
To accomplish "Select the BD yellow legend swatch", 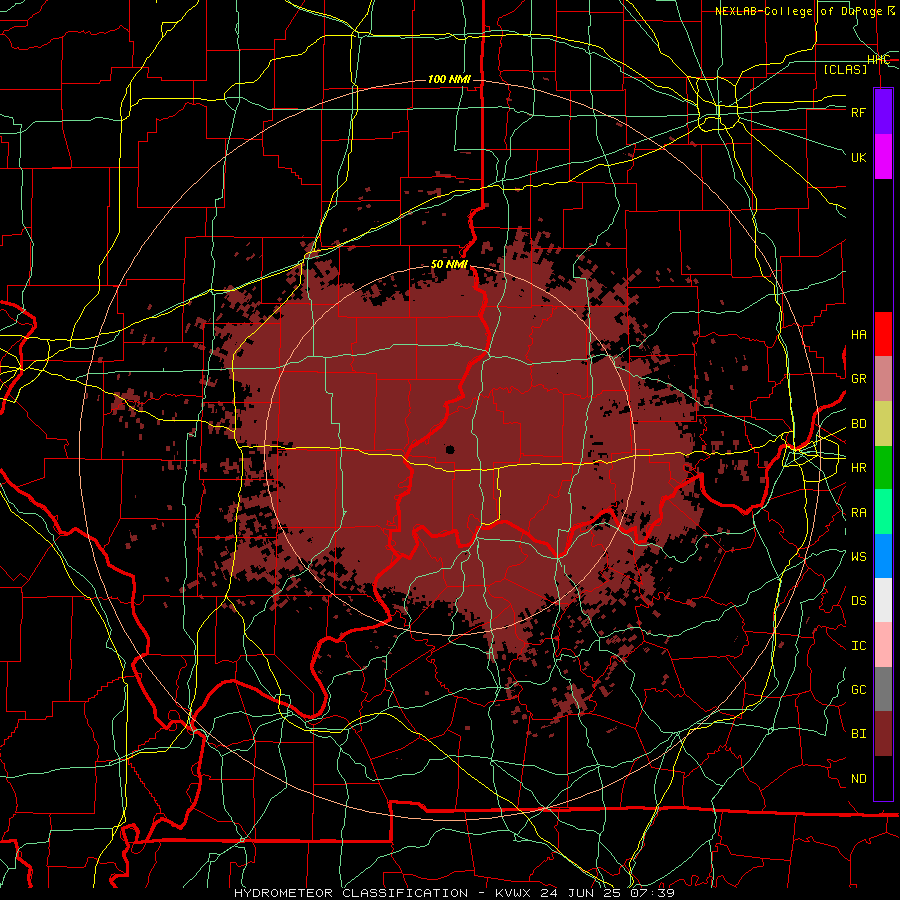I will [883, 424].
